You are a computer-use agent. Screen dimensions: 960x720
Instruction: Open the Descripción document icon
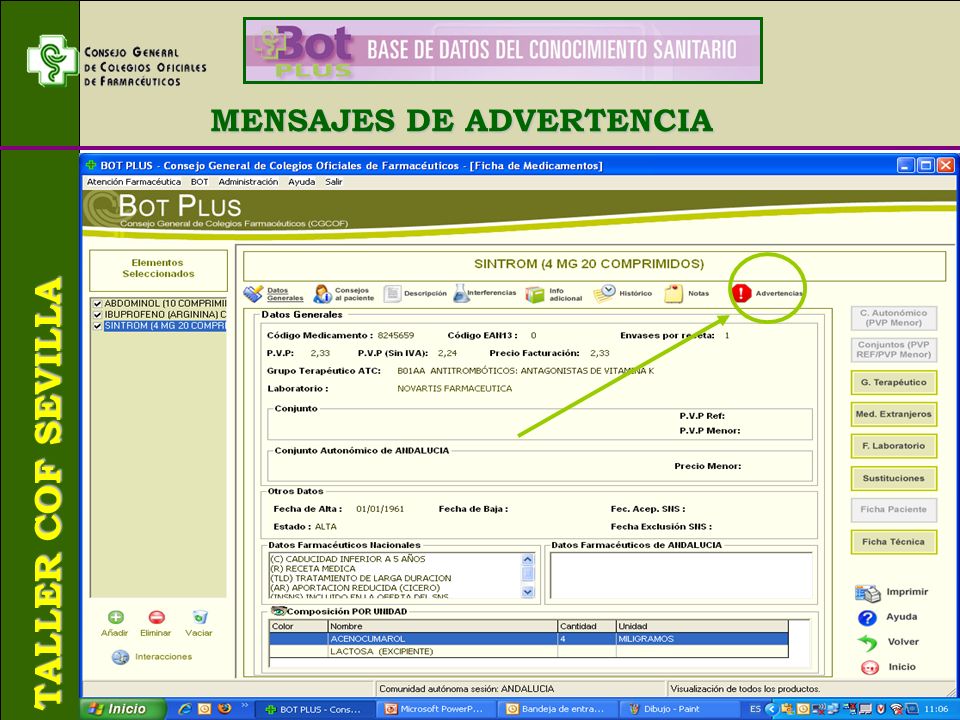point(392,294)
